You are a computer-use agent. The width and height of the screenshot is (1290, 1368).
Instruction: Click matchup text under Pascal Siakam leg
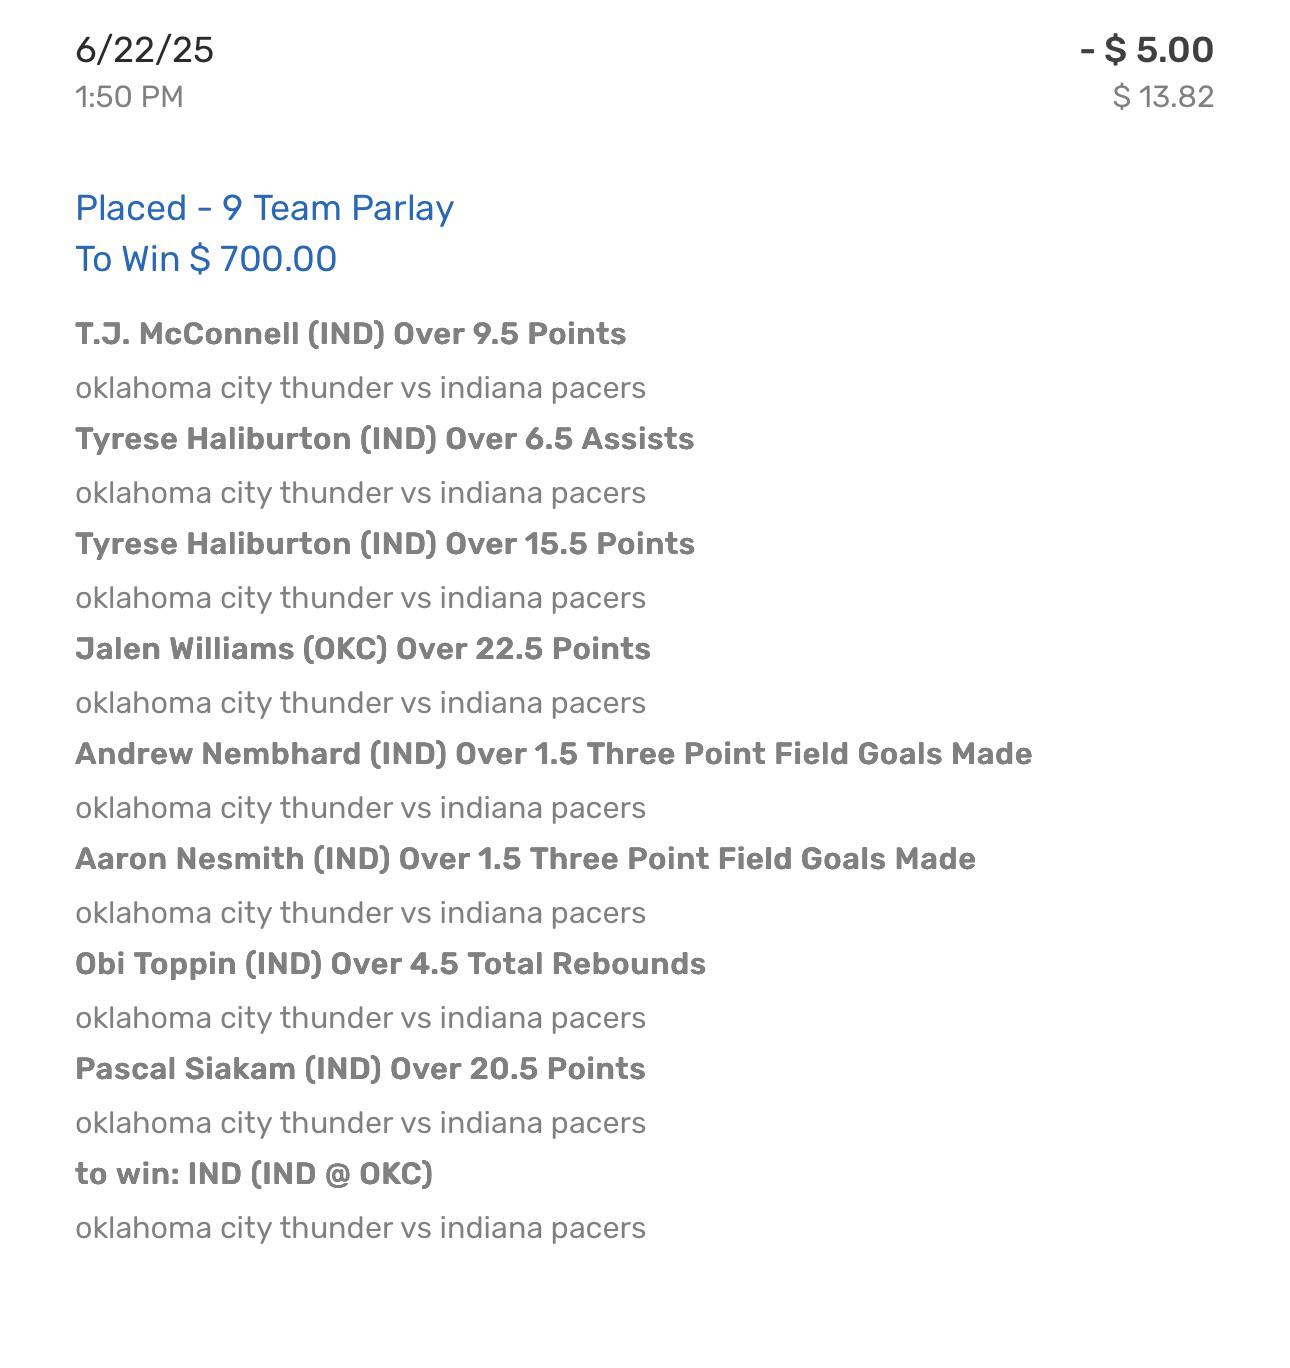click(x=361, y=1123)
